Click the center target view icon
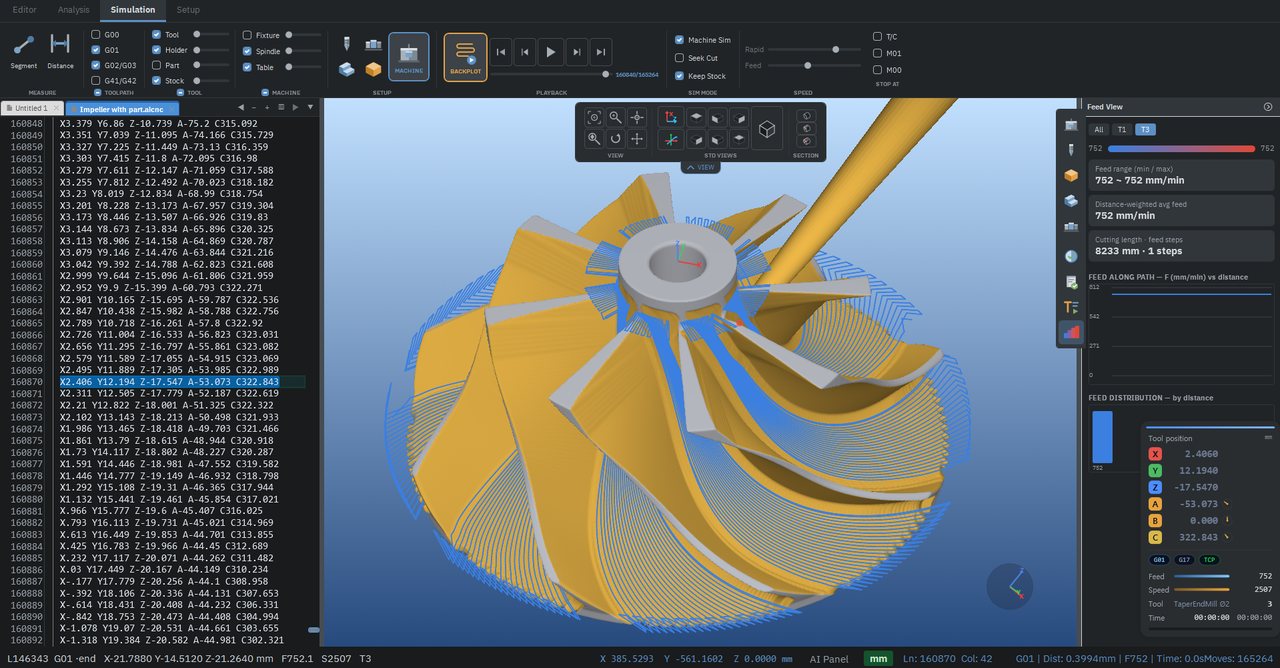This screenshot has width=1280, height=668. (x=637, y=117)
